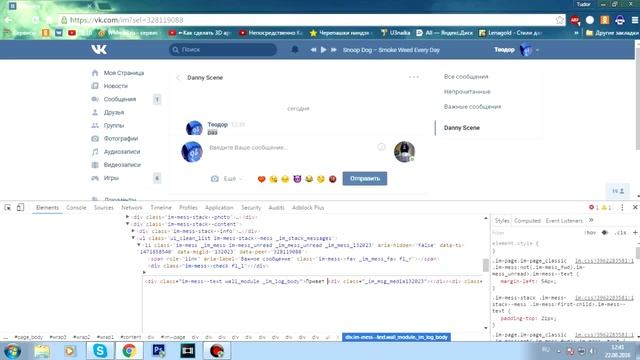Open the Ещё attachments dropdown
This screenshot has width=640, height=360.
pos(232,179)
